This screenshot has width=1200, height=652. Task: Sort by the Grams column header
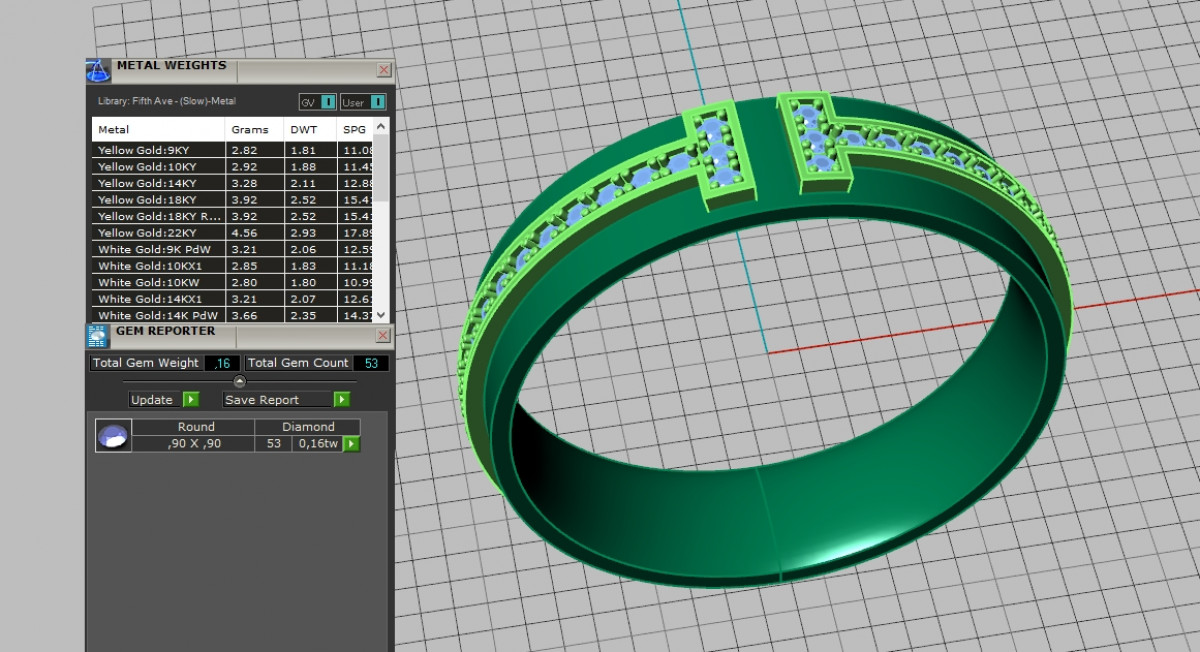tap(250, 130)
